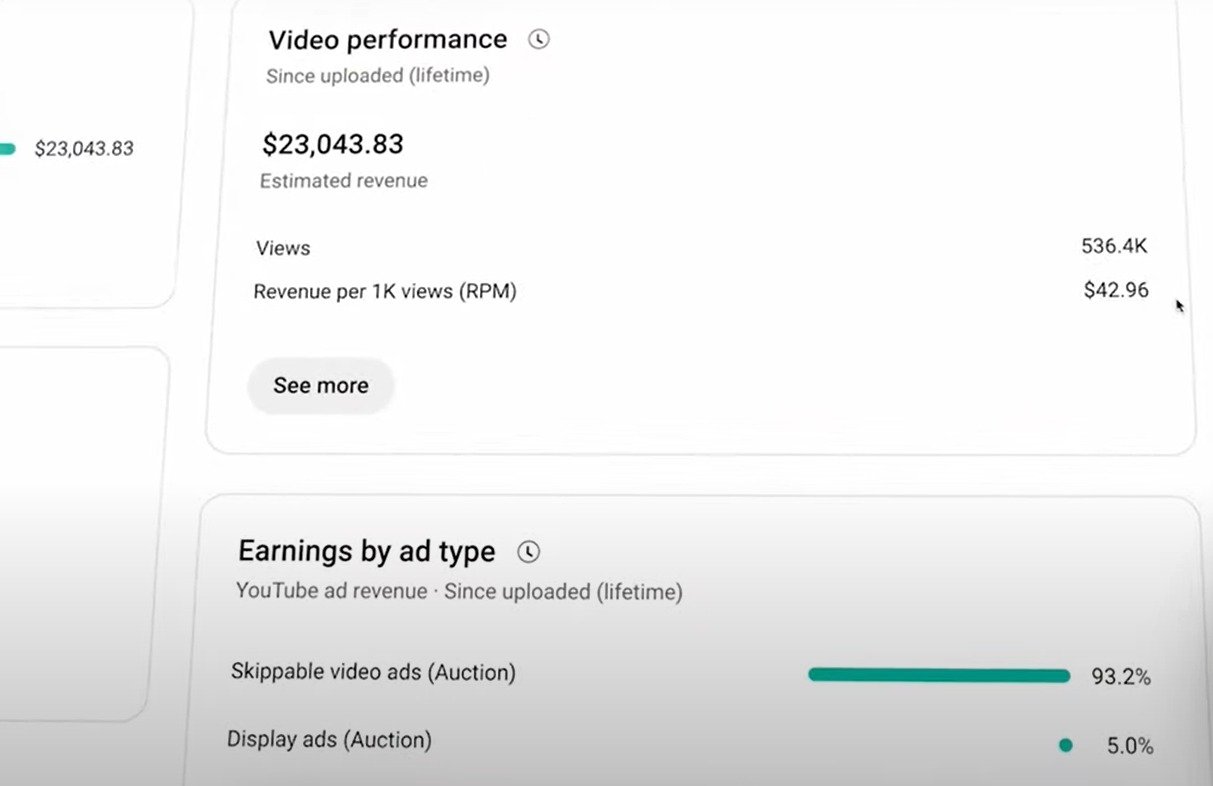The height and width of the screenshot is (786, 1213).
Task: Select the Revenue per 1K views (RPM) label
Action: [385, 292]
